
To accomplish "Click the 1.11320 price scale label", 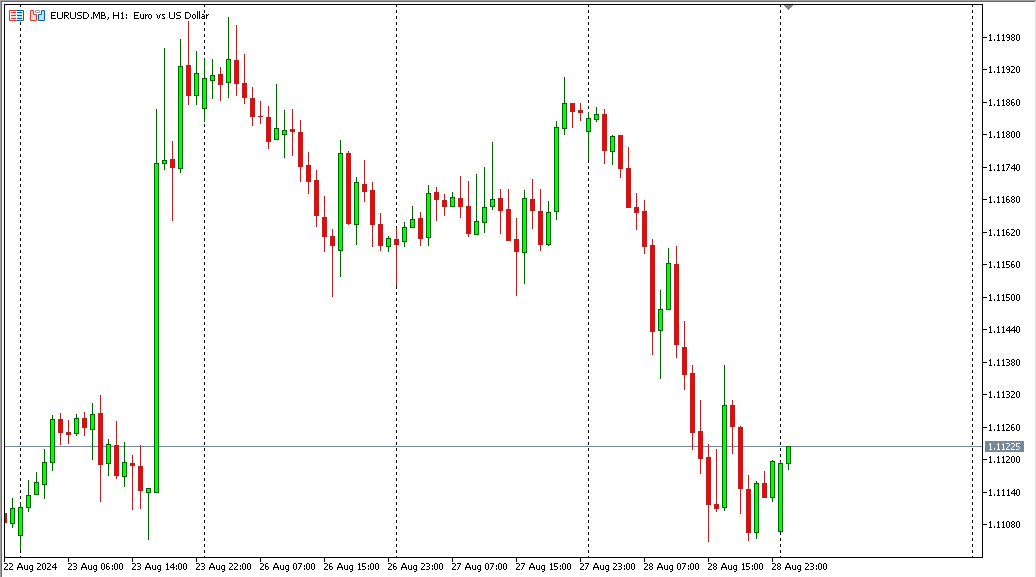I will click(x=1004, y=395).
